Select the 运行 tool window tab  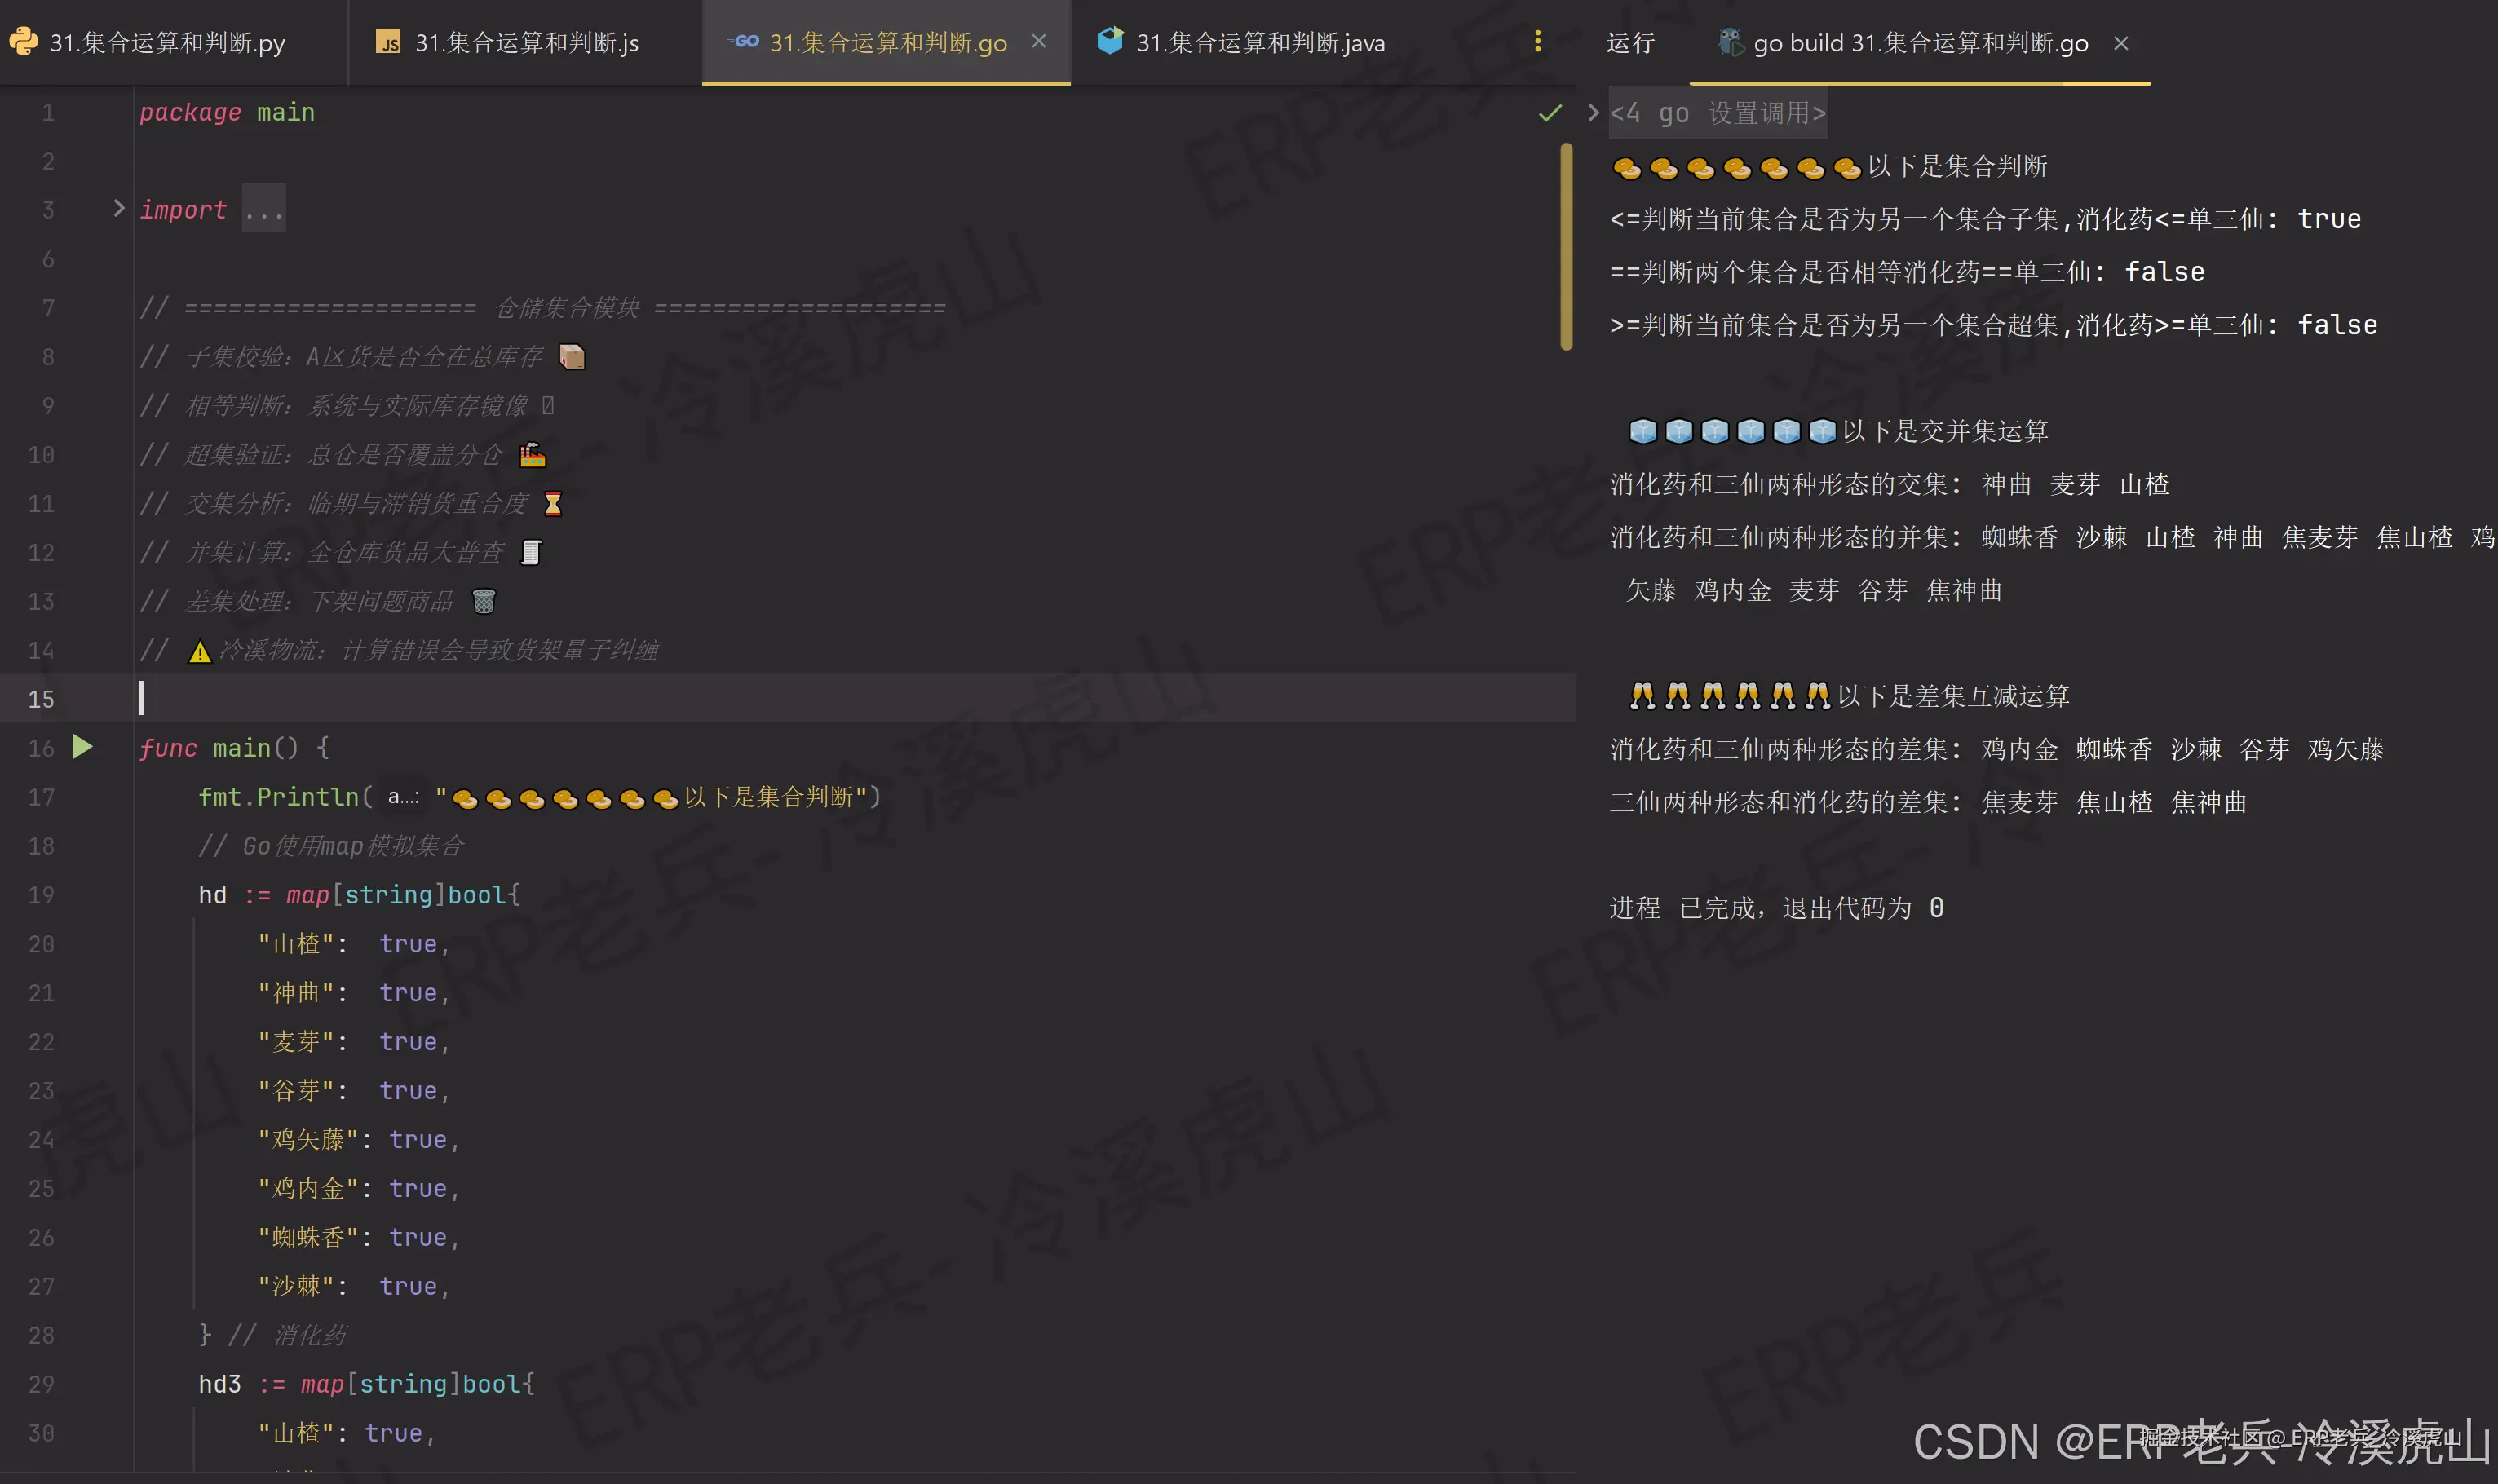(1630, 42)
